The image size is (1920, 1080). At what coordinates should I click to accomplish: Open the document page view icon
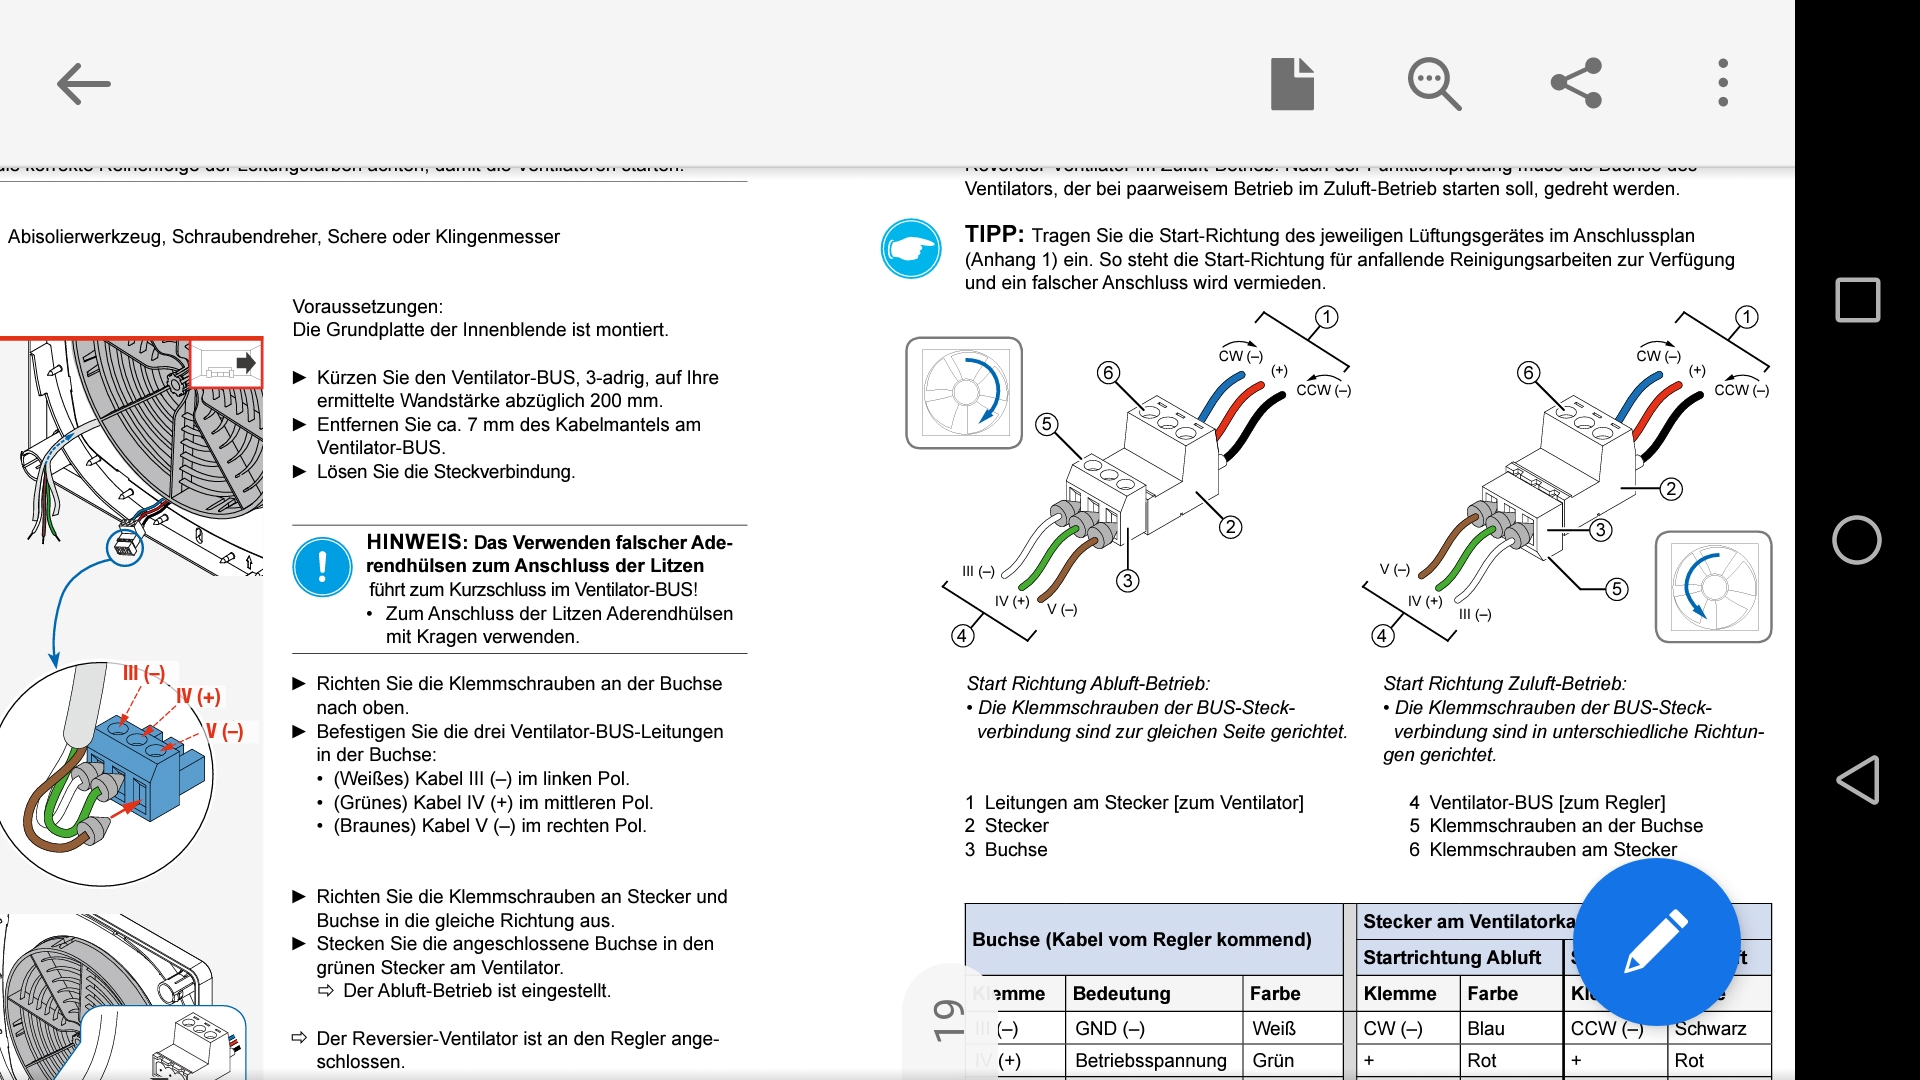click(1292, 84)
